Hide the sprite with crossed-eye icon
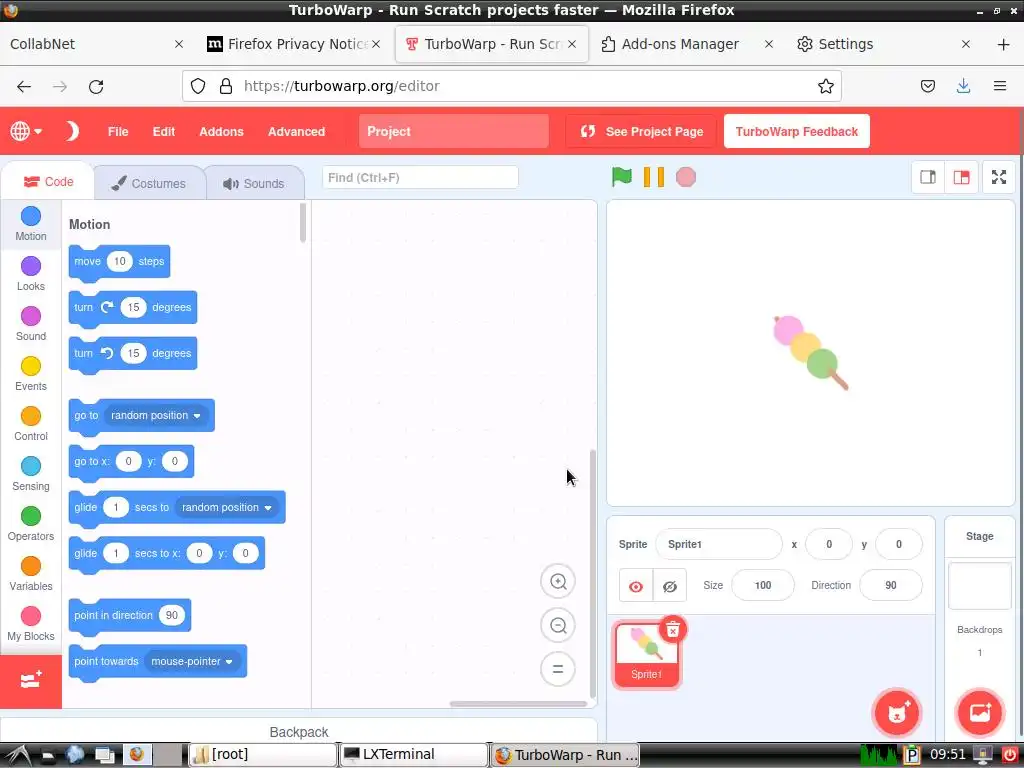The width and height of the screenshot is (1024, 768). (669, 586)
